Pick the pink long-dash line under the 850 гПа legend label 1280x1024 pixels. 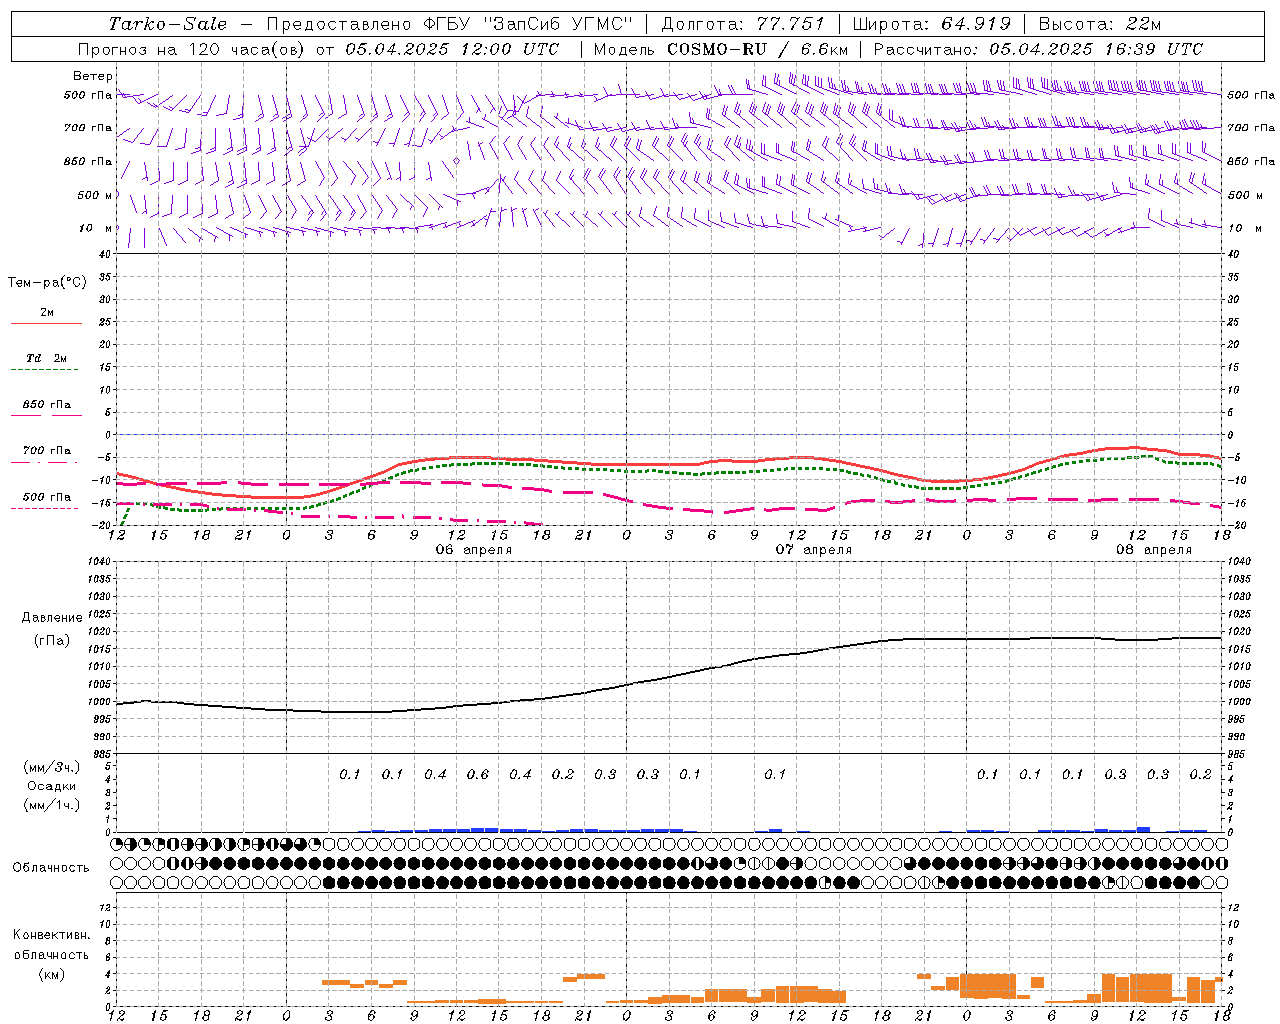point(46,415)
